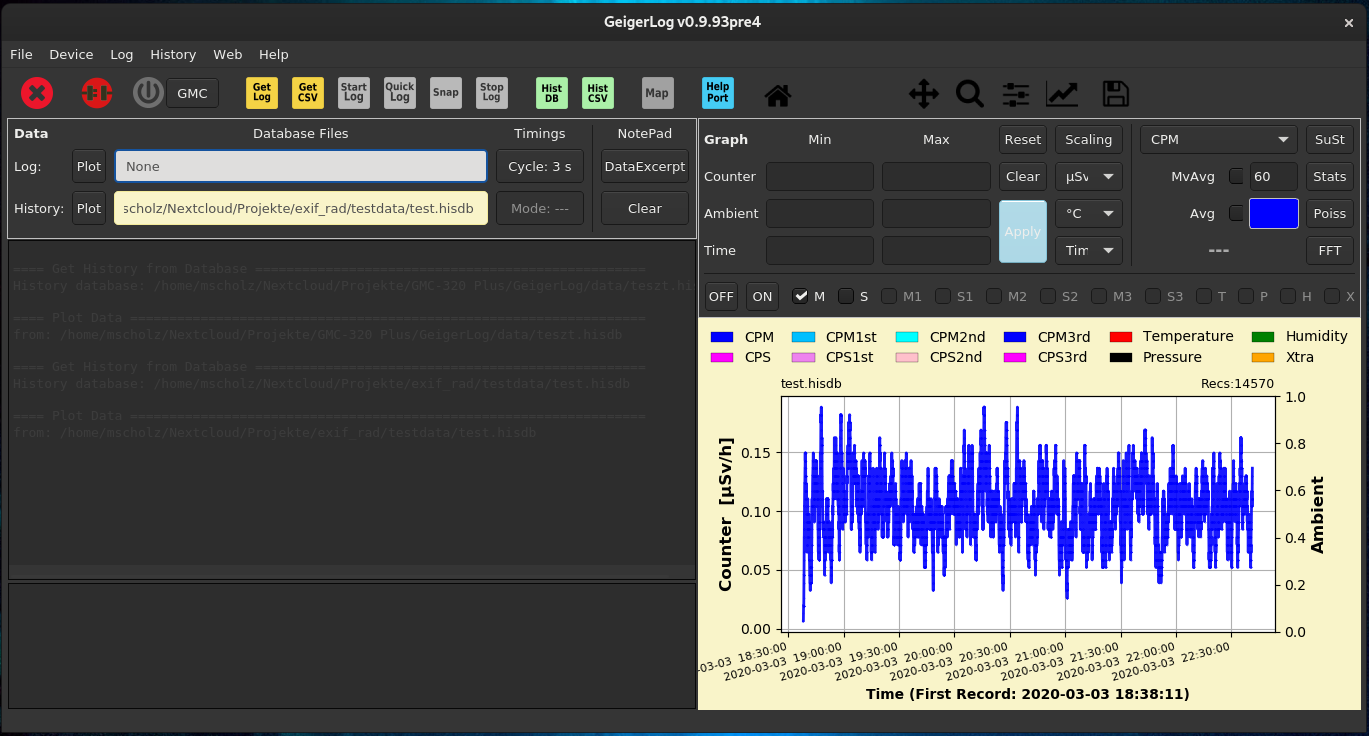Save the figure with floppy disk icon
The width and height of the screenshot is (1369, 736).
click(x=1115, y=94)
